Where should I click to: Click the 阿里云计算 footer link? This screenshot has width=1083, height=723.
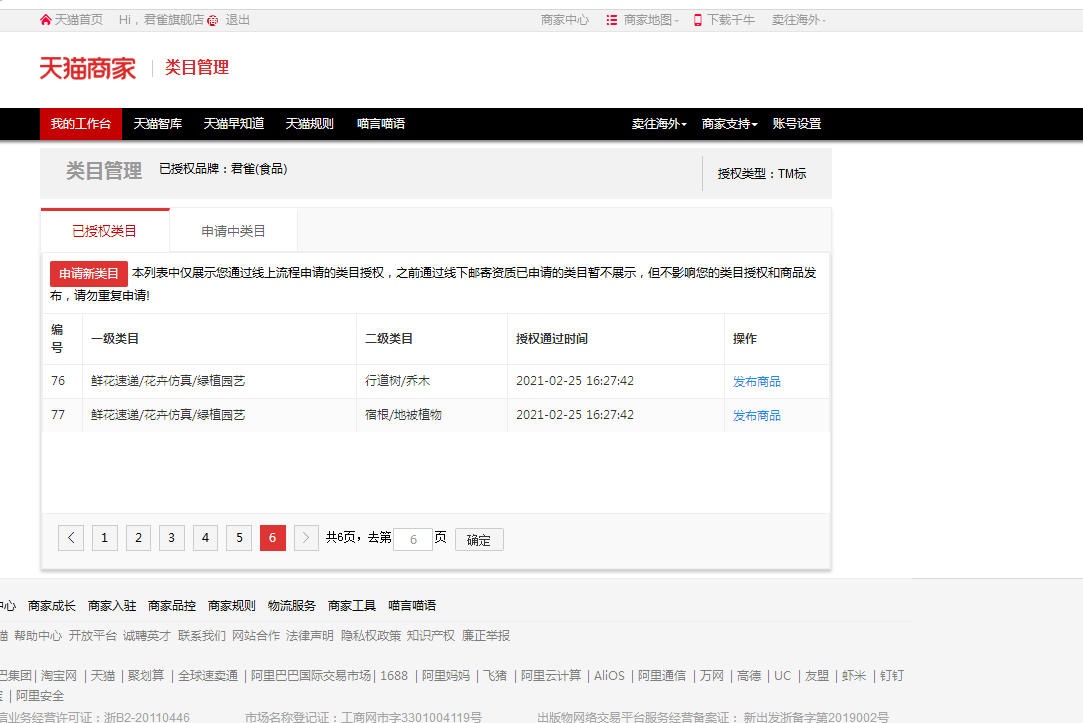click(550, 675)
